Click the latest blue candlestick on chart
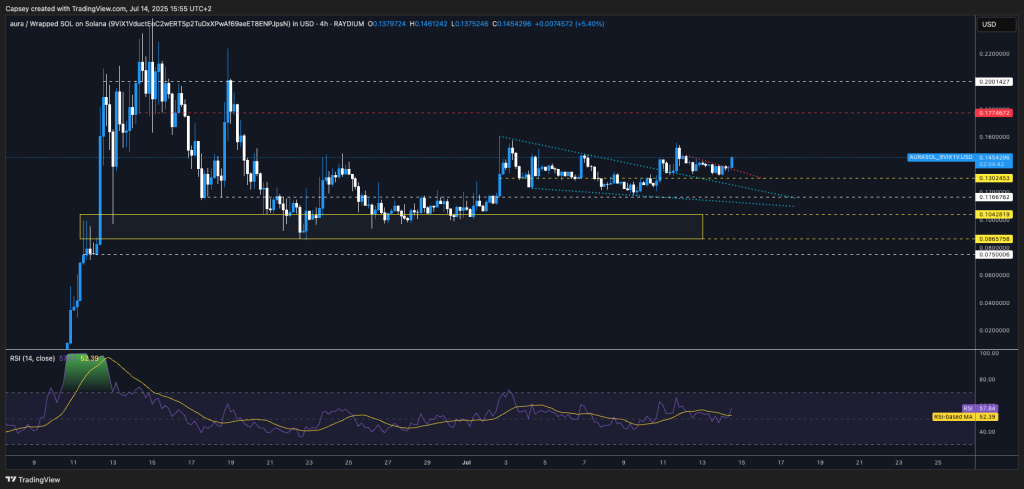The width and height of the screenshot is (1024, 489). pos(733,162)
